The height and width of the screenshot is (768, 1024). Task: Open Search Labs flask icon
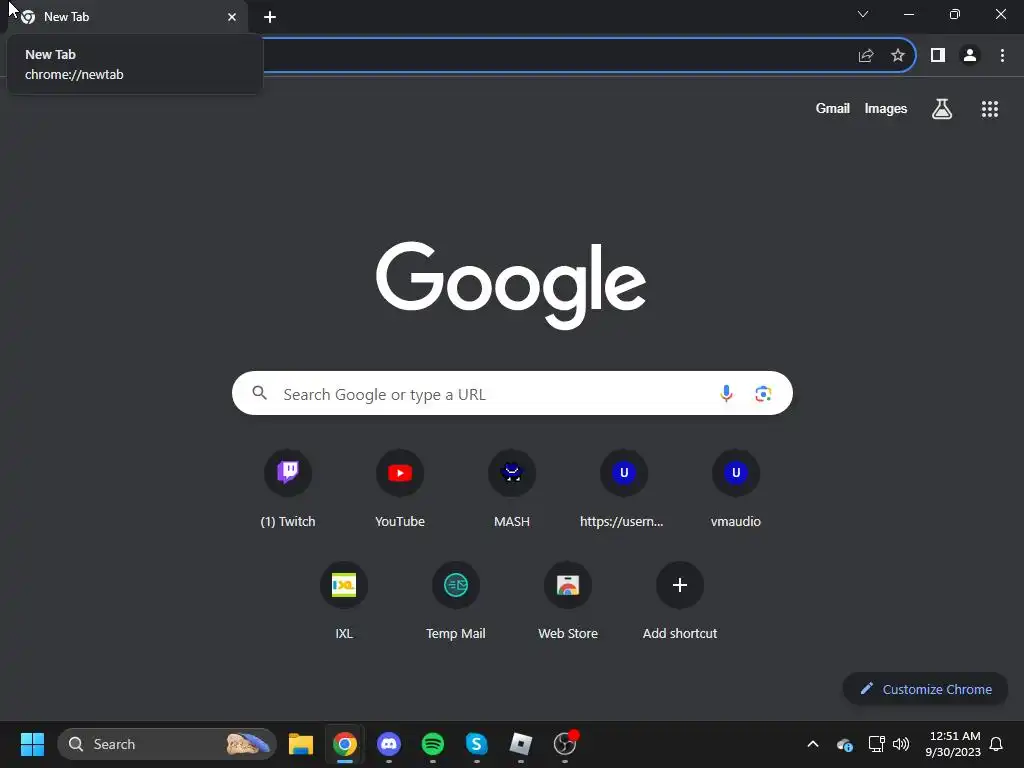[941, 109]
